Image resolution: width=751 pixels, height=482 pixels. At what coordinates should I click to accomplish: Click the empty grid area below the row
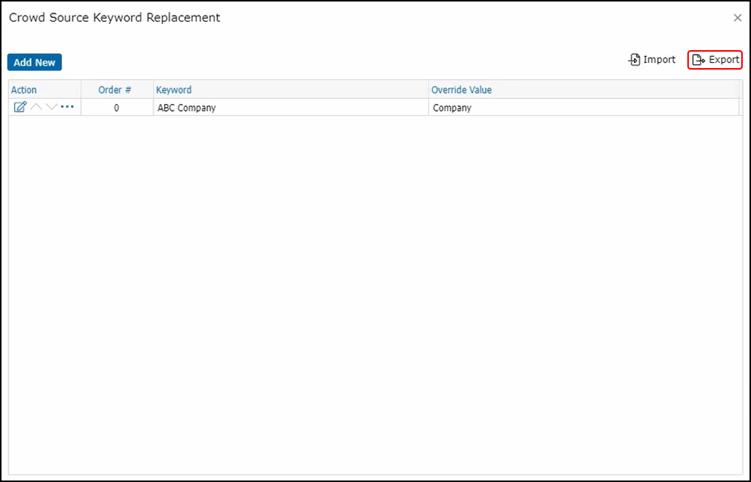pos(375,290)
